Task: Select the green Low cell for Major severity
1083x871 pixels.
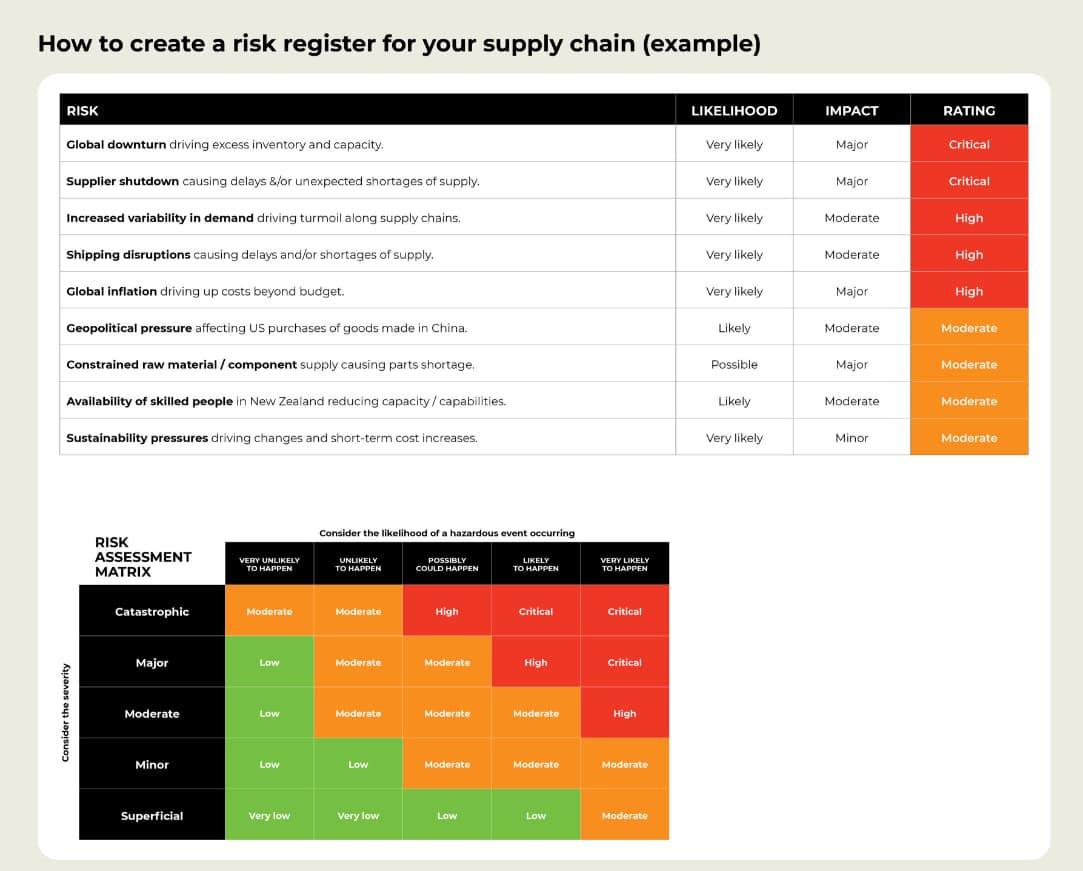Action: tap(268, 662)
